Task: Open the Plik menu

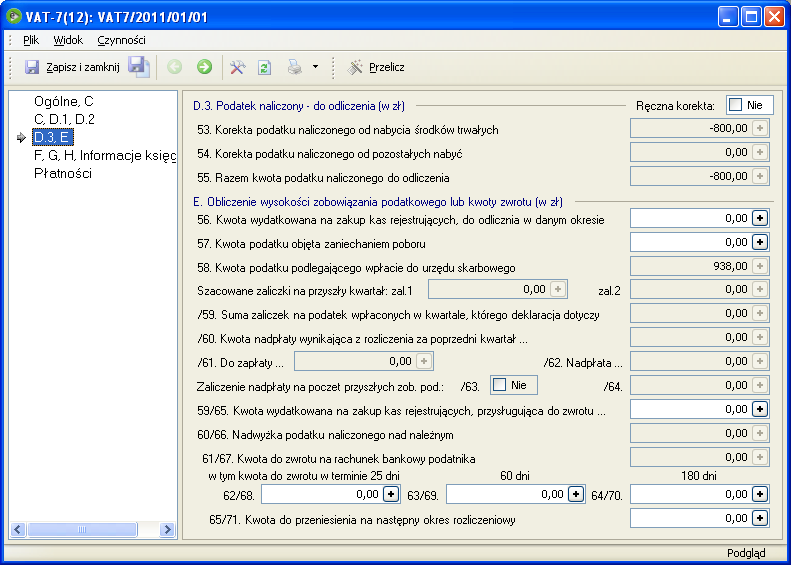Action: [31, 40]
